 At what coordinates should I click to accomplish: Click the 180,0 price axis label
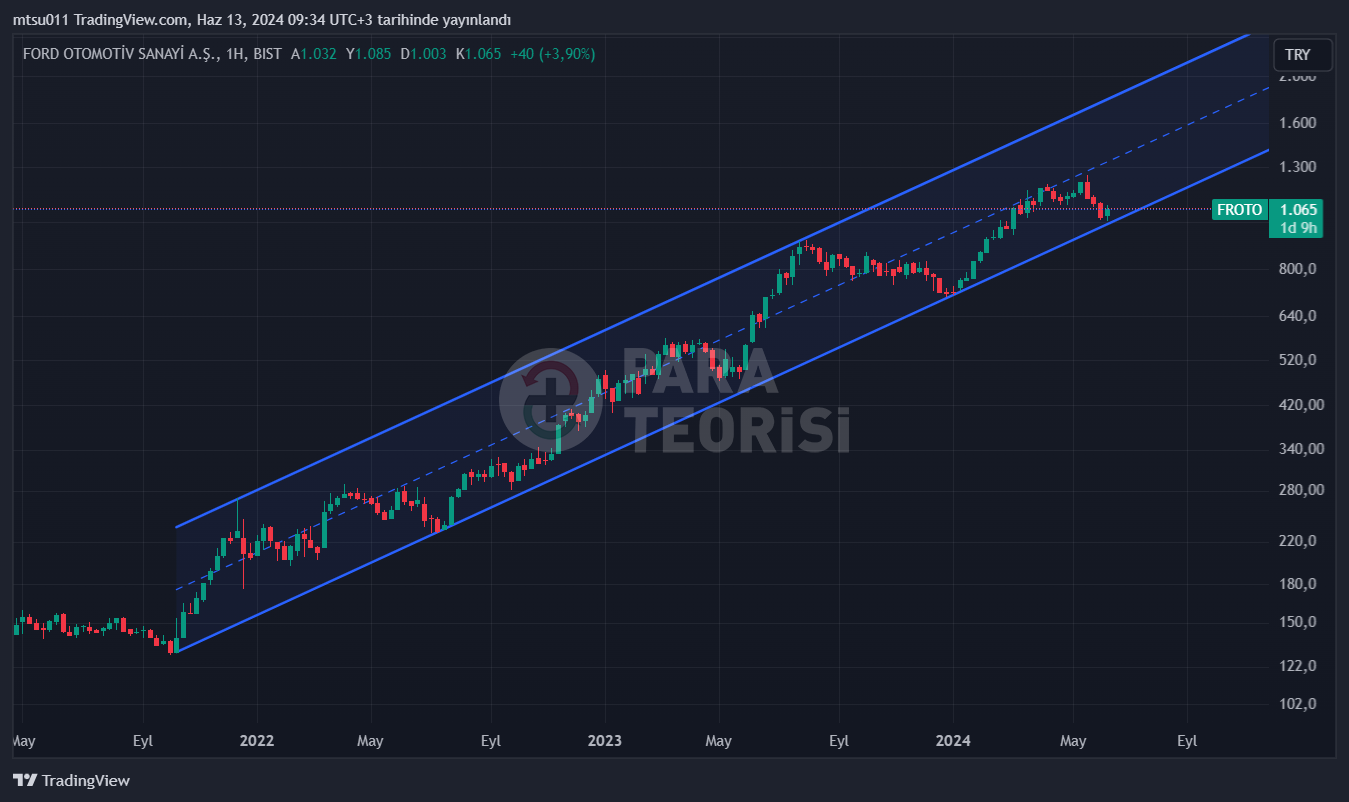[x=1296, y=584]
